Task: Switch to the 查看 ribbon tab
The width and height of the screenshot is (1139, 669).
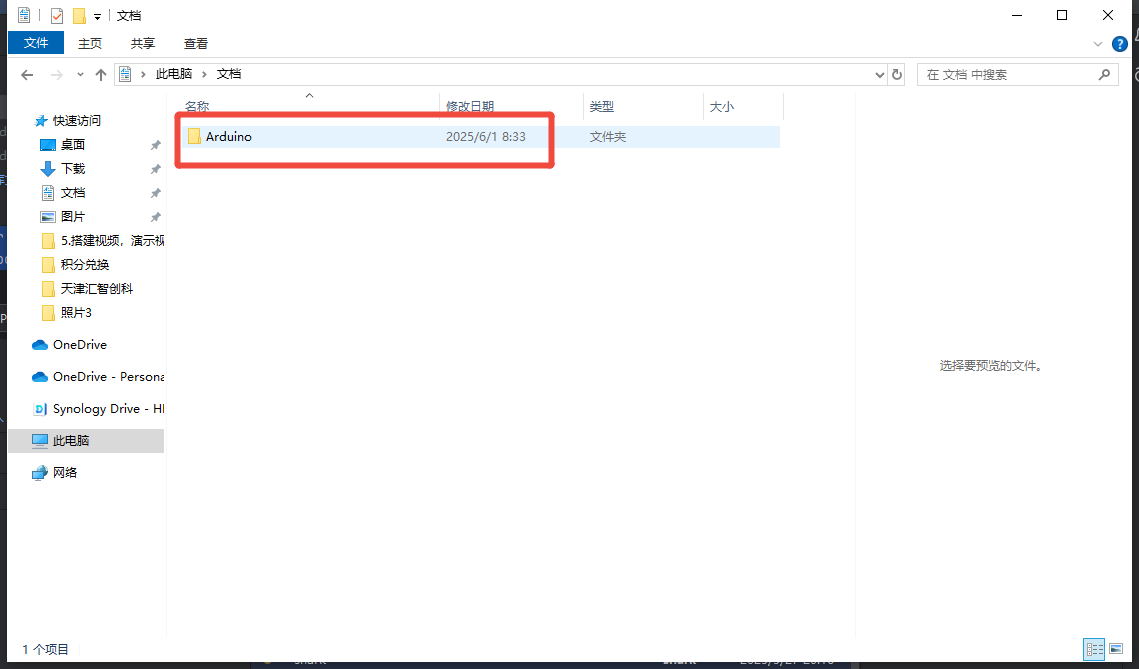Action: 196,43
